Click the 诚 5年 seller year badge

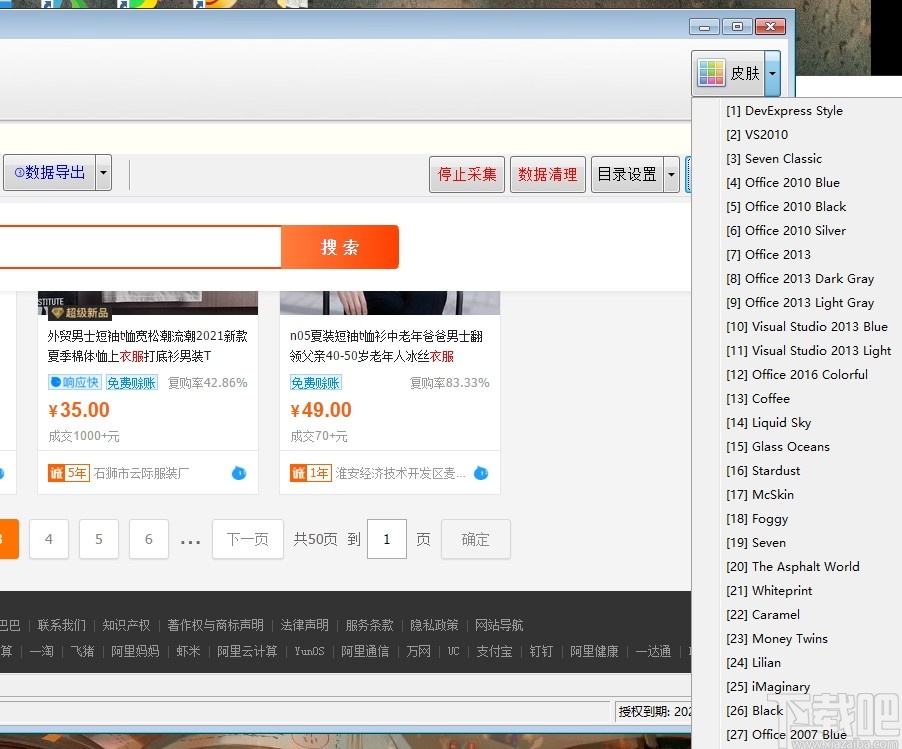point(68,472)
